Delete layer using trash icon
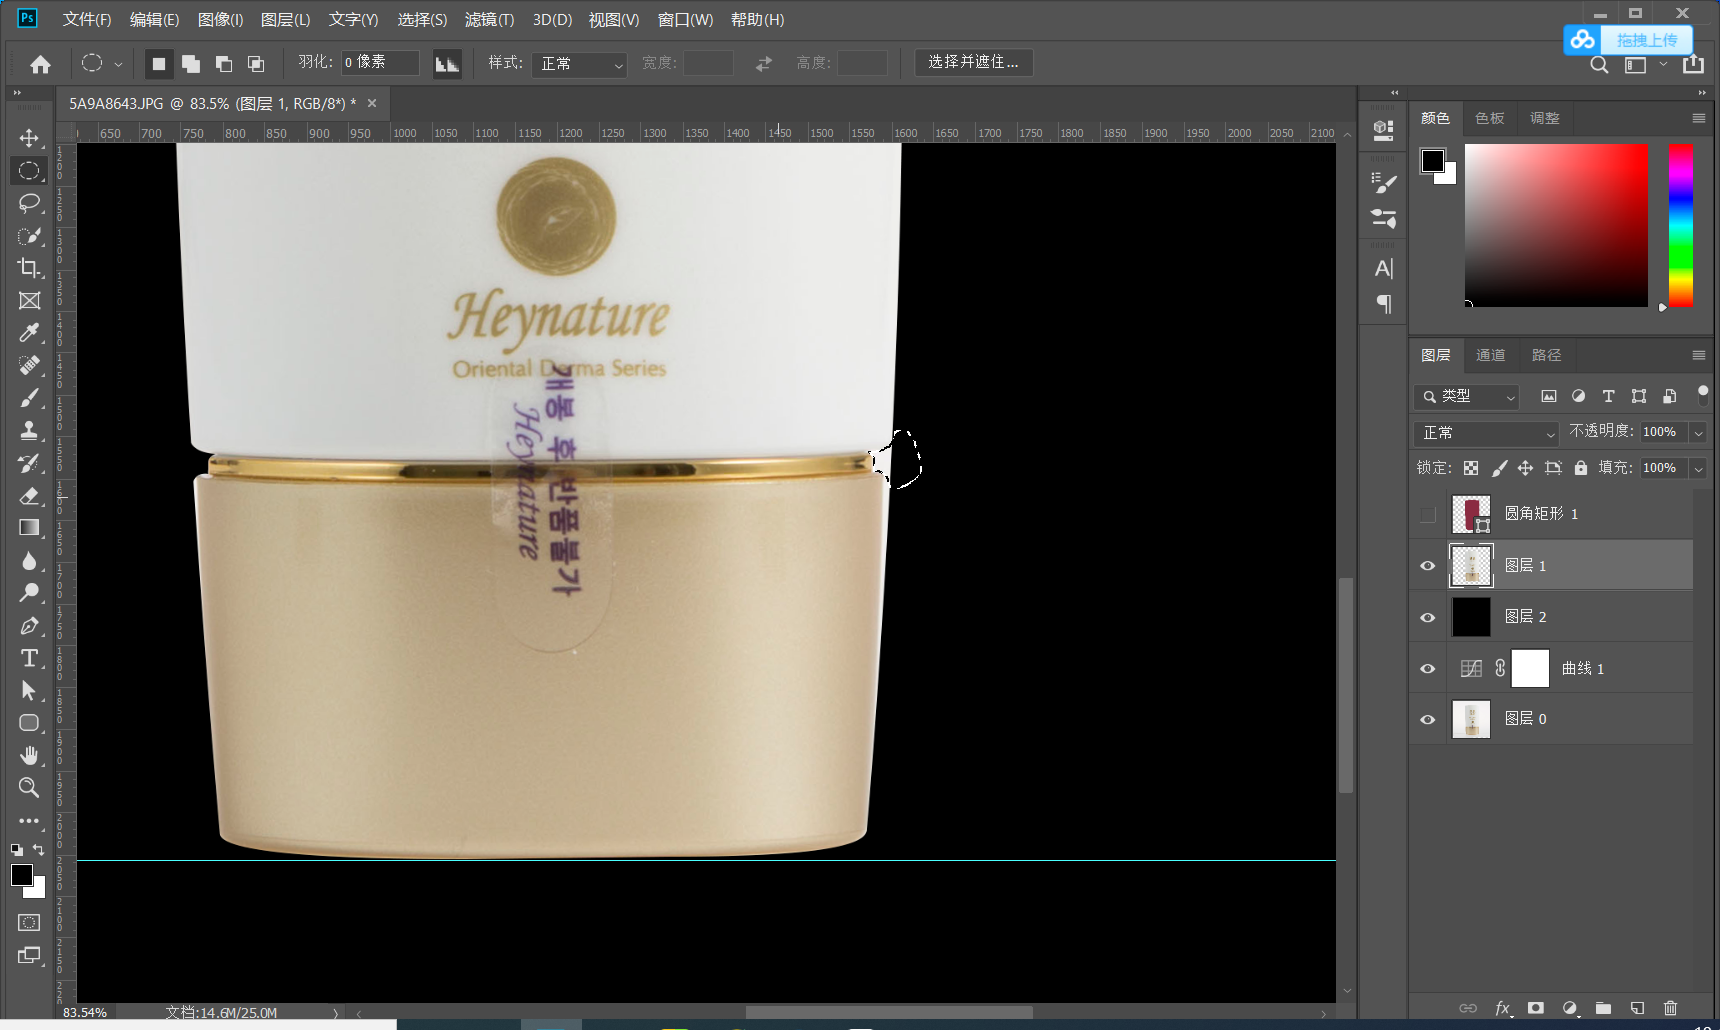 pos(1670,1008)
